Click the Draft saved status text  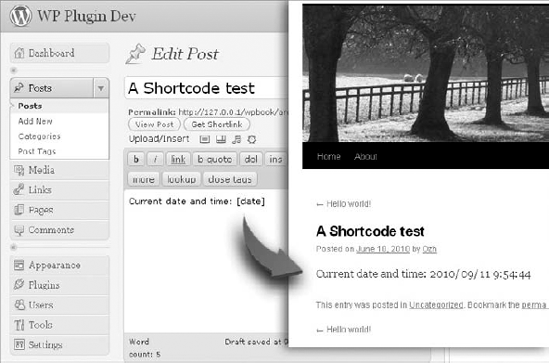tap(256, 342)
